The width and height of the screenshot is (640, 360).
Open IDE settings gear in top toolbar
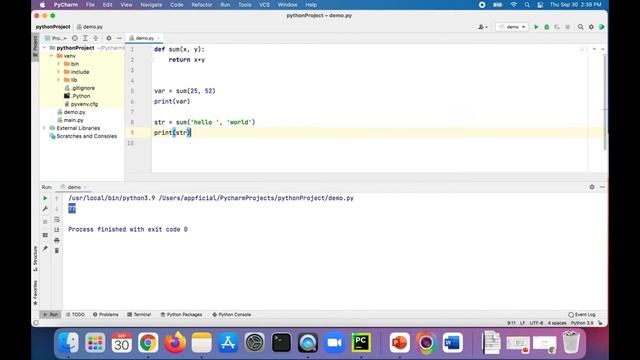click(591, 27)
